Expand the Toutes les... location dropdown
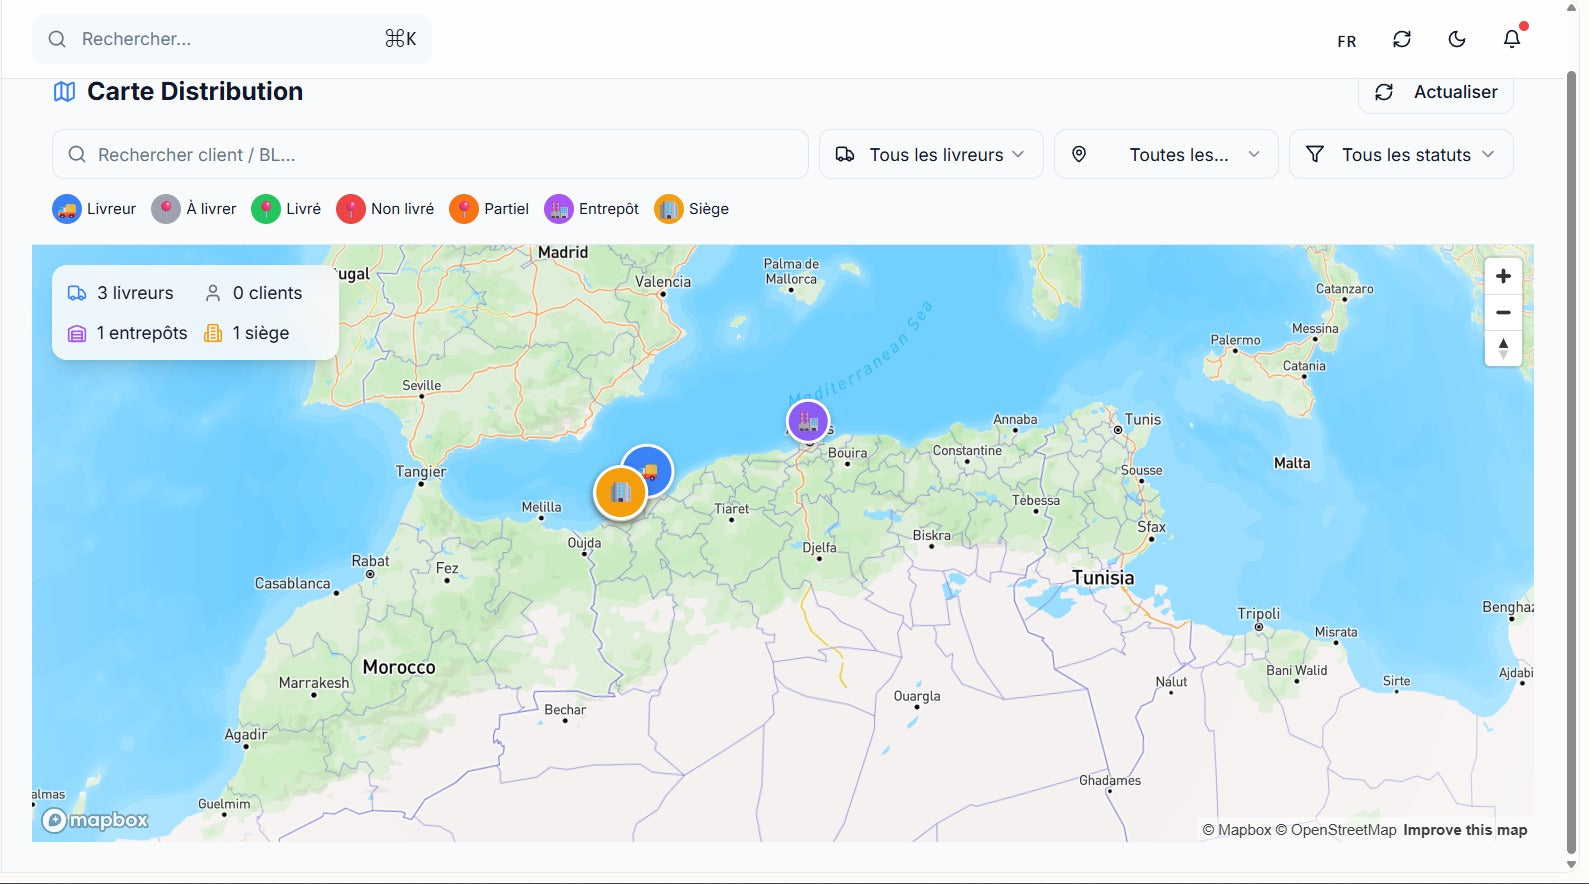The width and height of the screenshot is (1589, 884). click(1165, 155)
